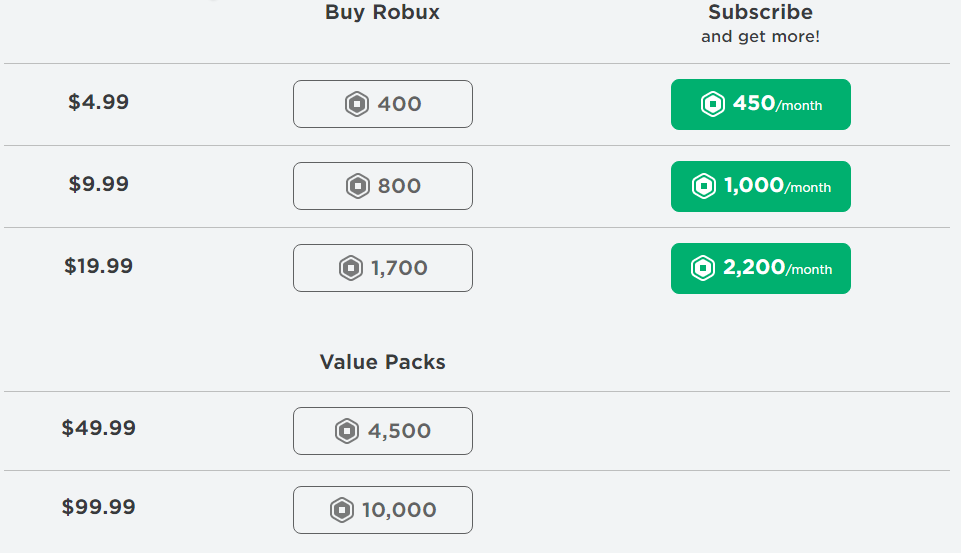Click the Robux icon beside 400

357,104
